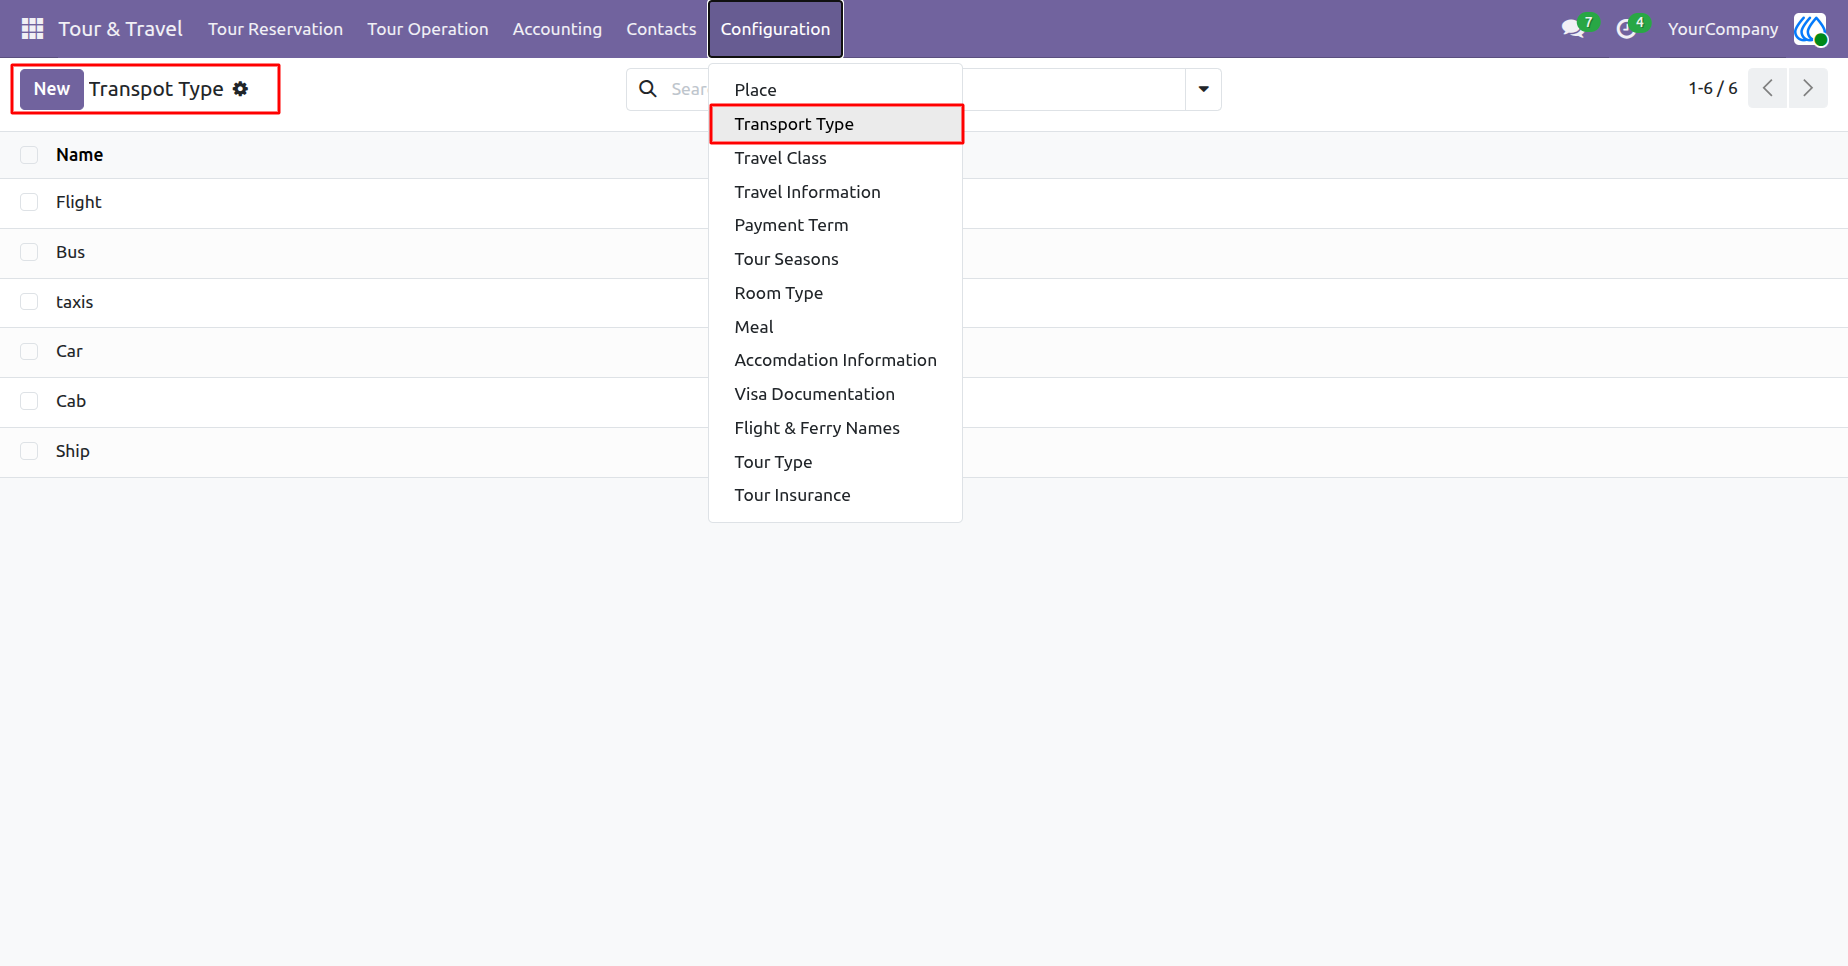Open the Tour Reservation menu
This screenshot has height=966, width=1848.
click(x=275, y=29)
